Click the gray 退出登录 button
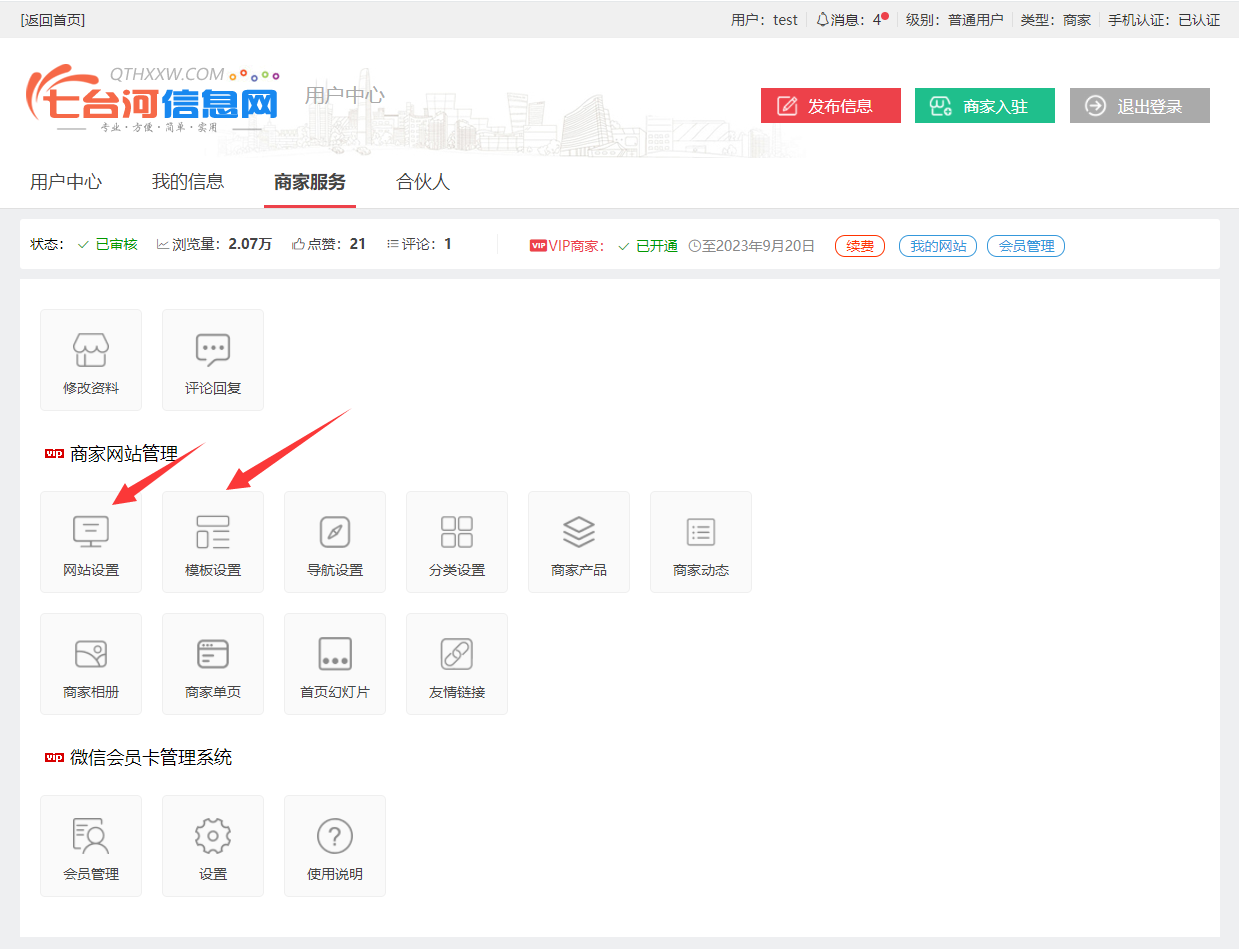The image size is (1239, 949). click(1139, 106)
